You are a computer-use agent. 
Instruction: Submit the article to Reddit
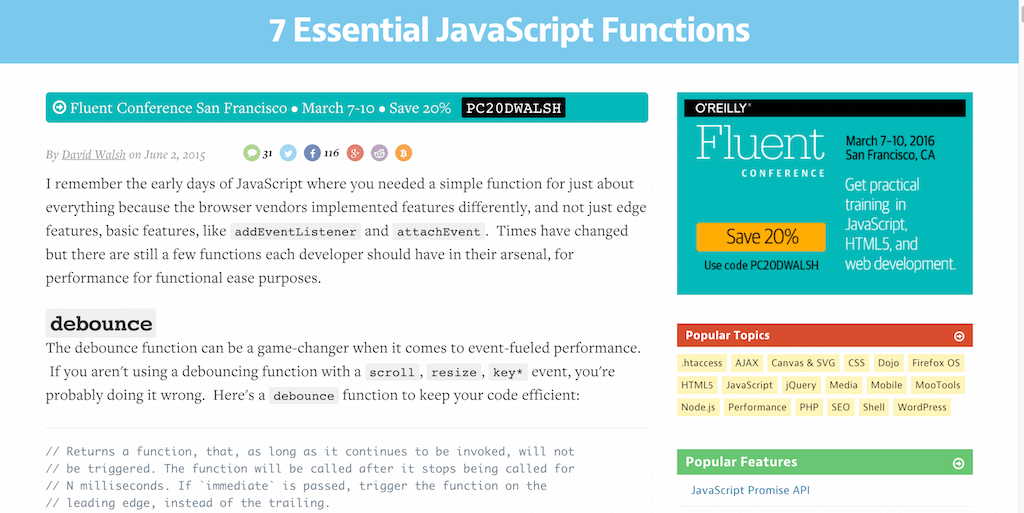380,153
